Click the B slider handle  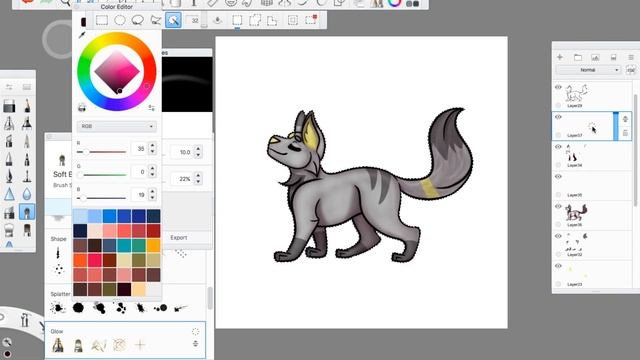(x=83, y=198)
